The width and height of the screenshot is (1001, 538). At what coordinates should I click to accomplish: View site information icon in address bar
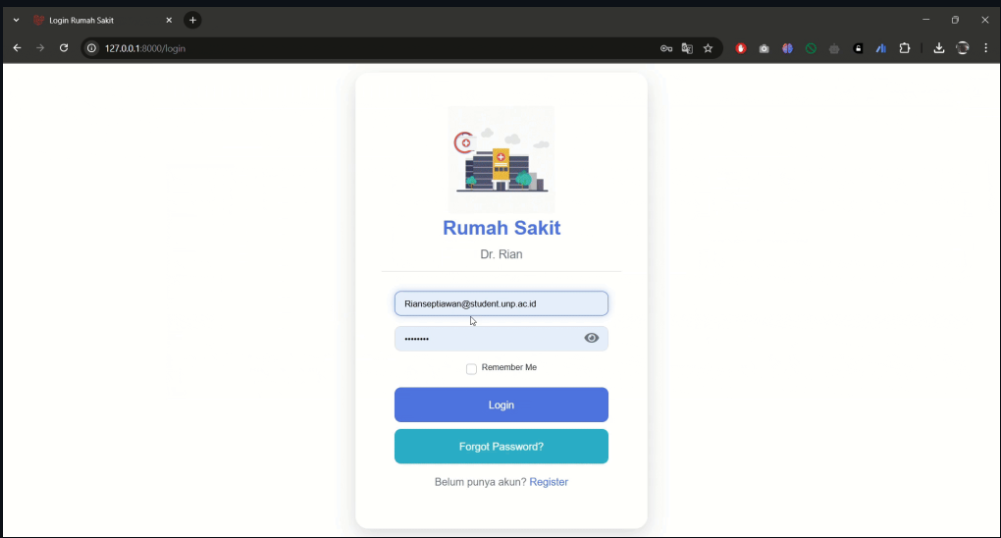(92, 49)
